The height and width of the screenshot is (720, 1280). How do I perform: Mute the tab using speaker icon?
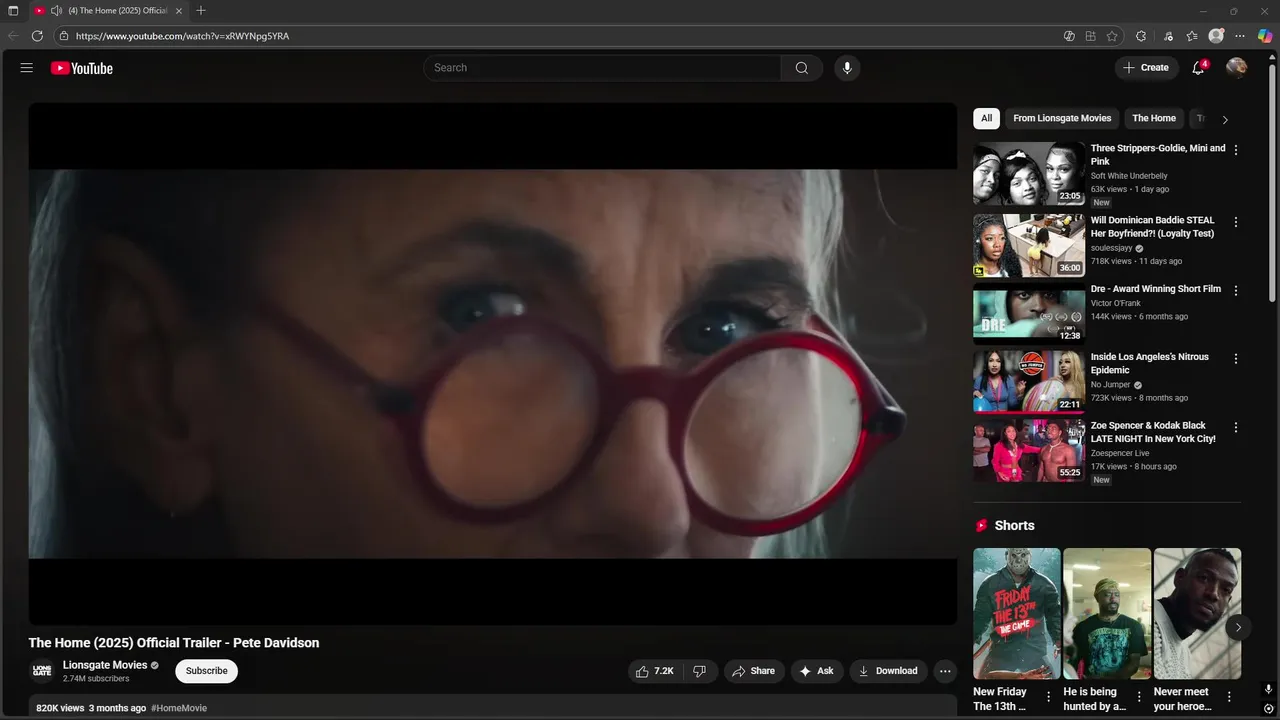tap(56, 11)
